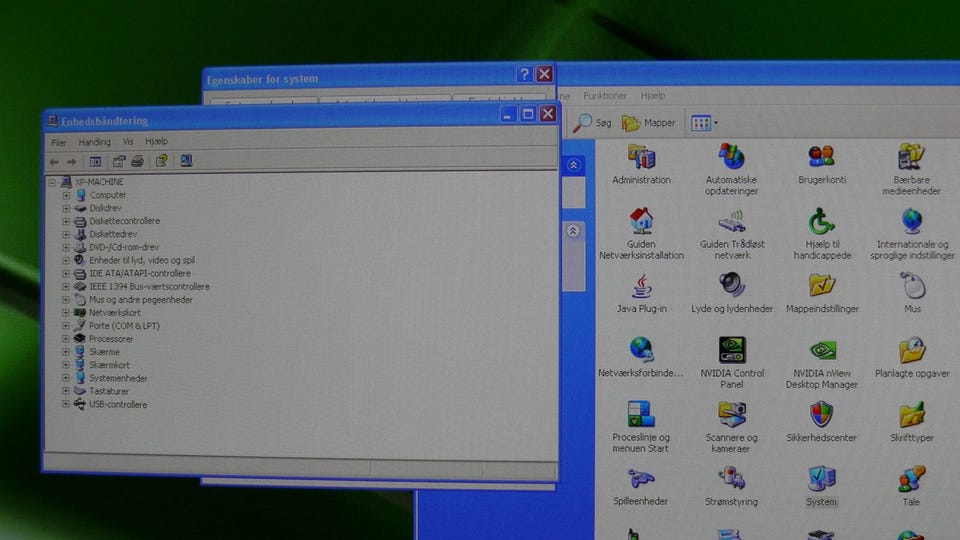Open the Java Plug-in icon
Image resolution: width=960 pixels, height=540 pixels.
click(x=641, y=286)
